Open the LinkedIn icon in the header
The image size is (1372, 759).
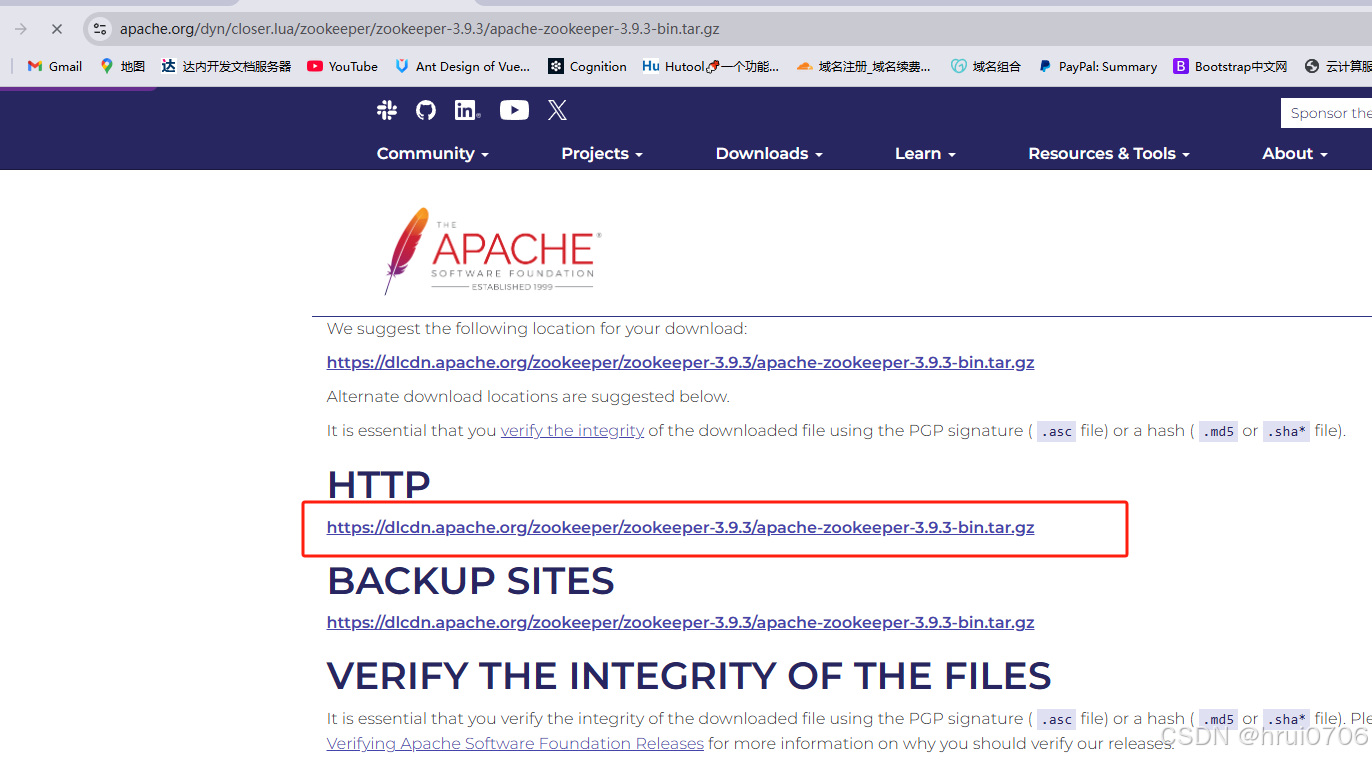467,110
